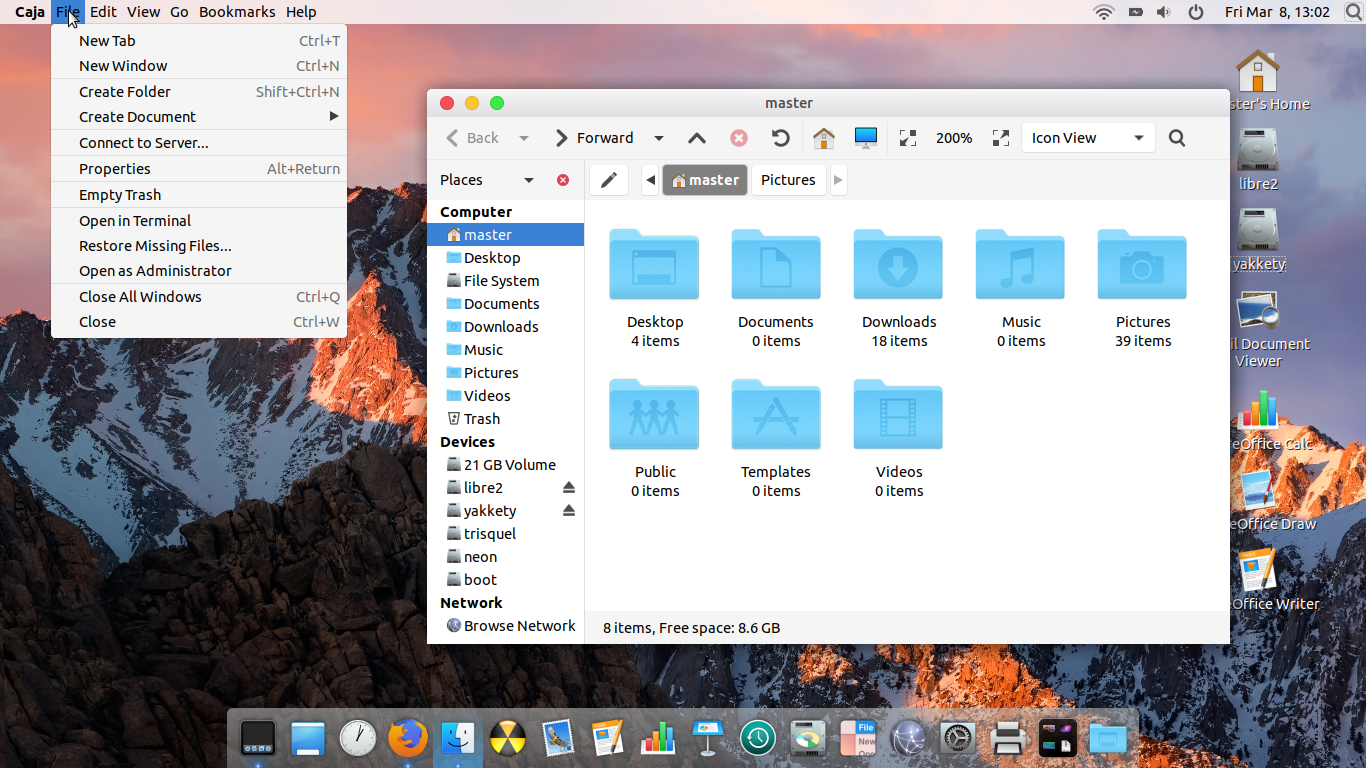Viewport: 1366px width, 768px height.
Task: Open the Search icon in the toolbar
Action: [x=1176, y=137]
